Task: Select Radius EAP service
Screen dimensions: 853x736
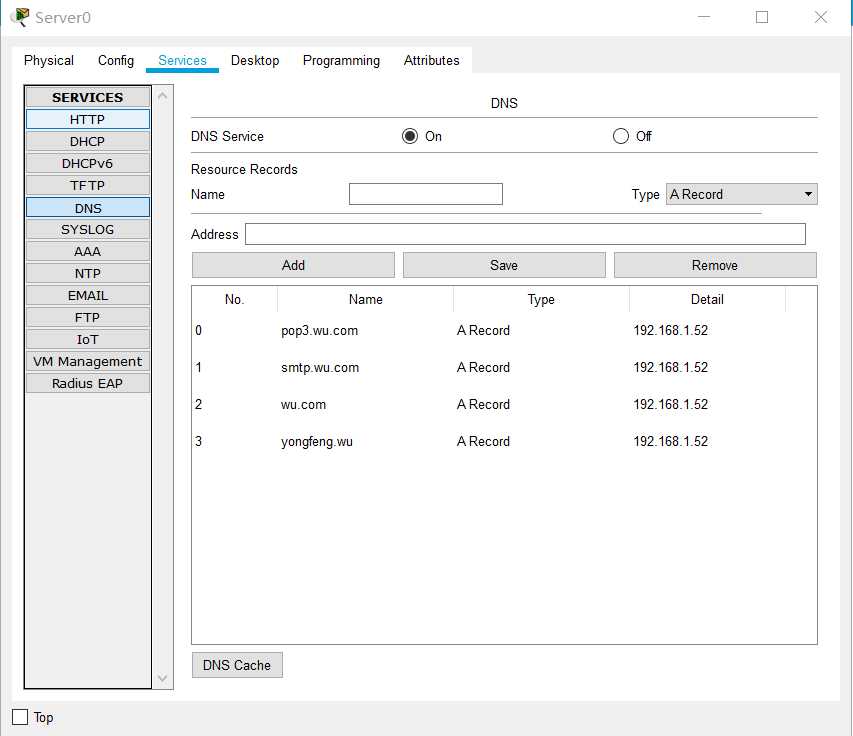Action: tap(88, 383)
